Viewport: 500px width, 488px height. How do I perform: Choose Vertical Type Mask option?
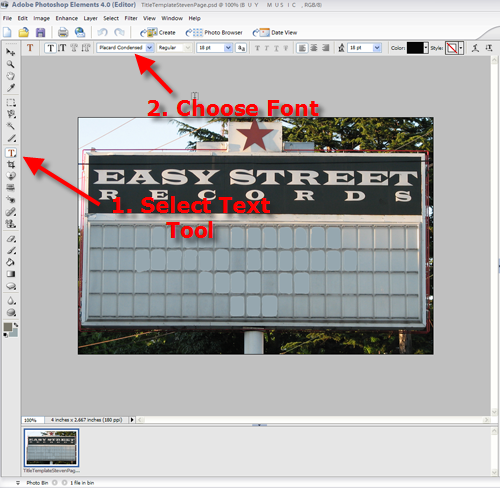coord(86,48)
